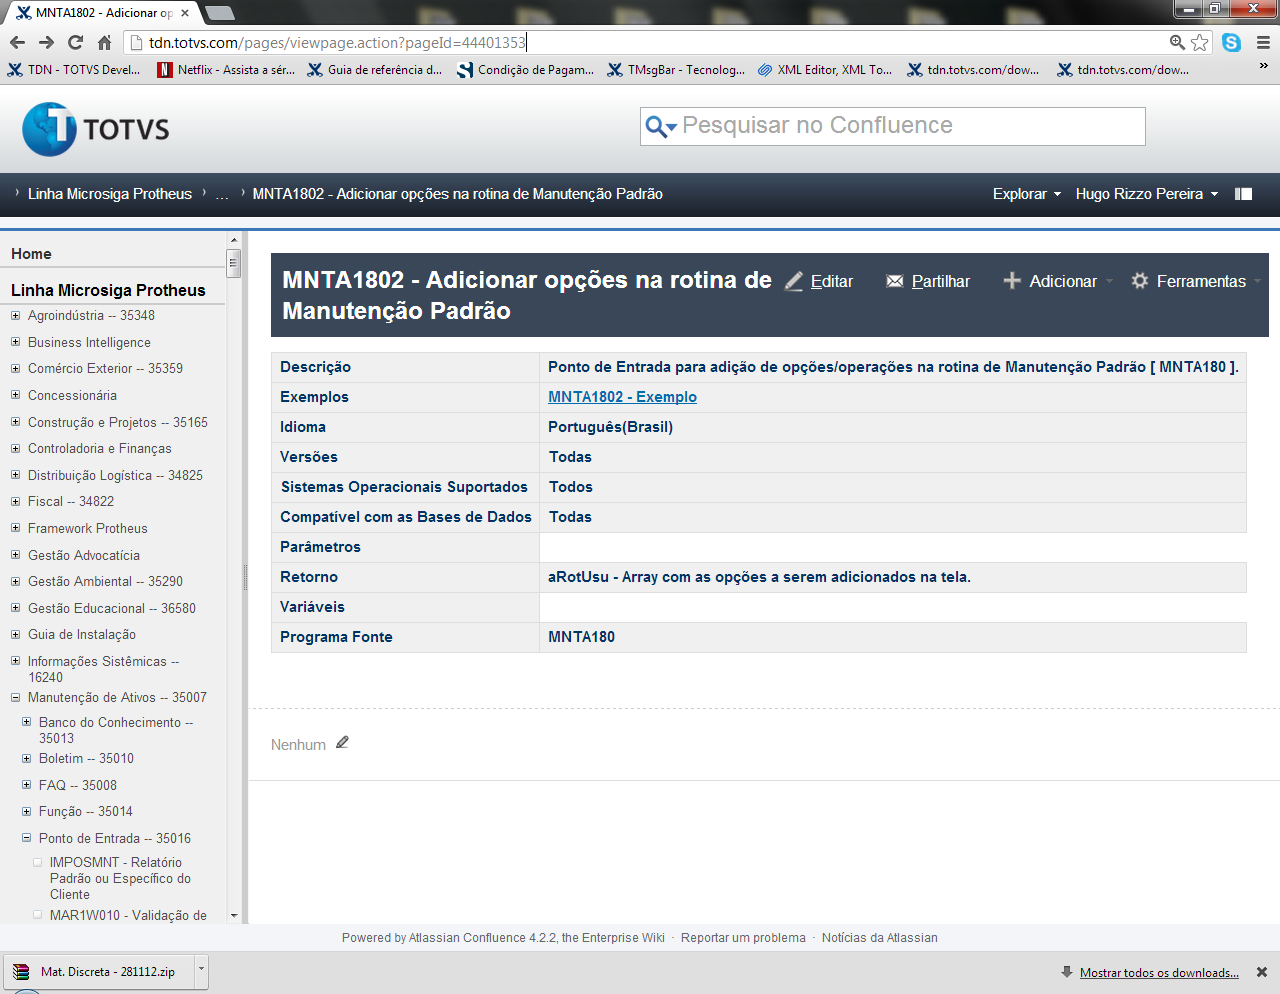Viewport: 1280px width, 994px height.
Task: Open Guia de Instalação tree item
Action: [82, 634]
